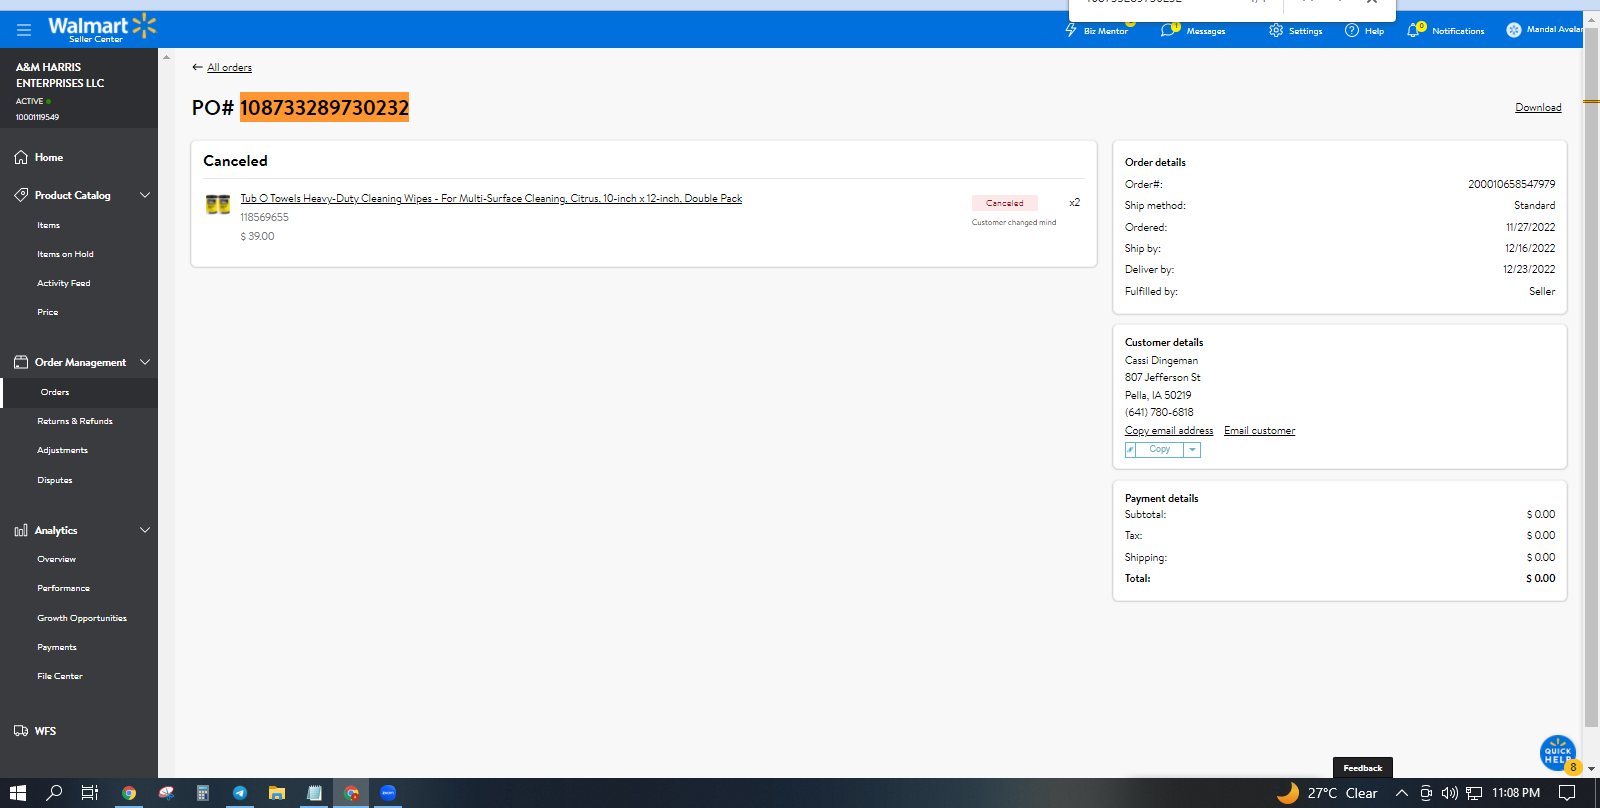
Task: Click the Walmart Seller Center logo
Action: (102, 28)
